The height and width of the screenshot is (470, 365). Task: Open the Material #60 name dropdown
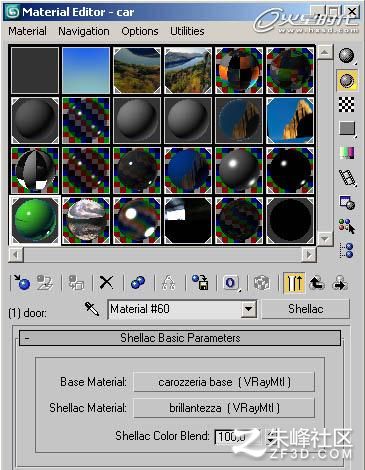249,309
